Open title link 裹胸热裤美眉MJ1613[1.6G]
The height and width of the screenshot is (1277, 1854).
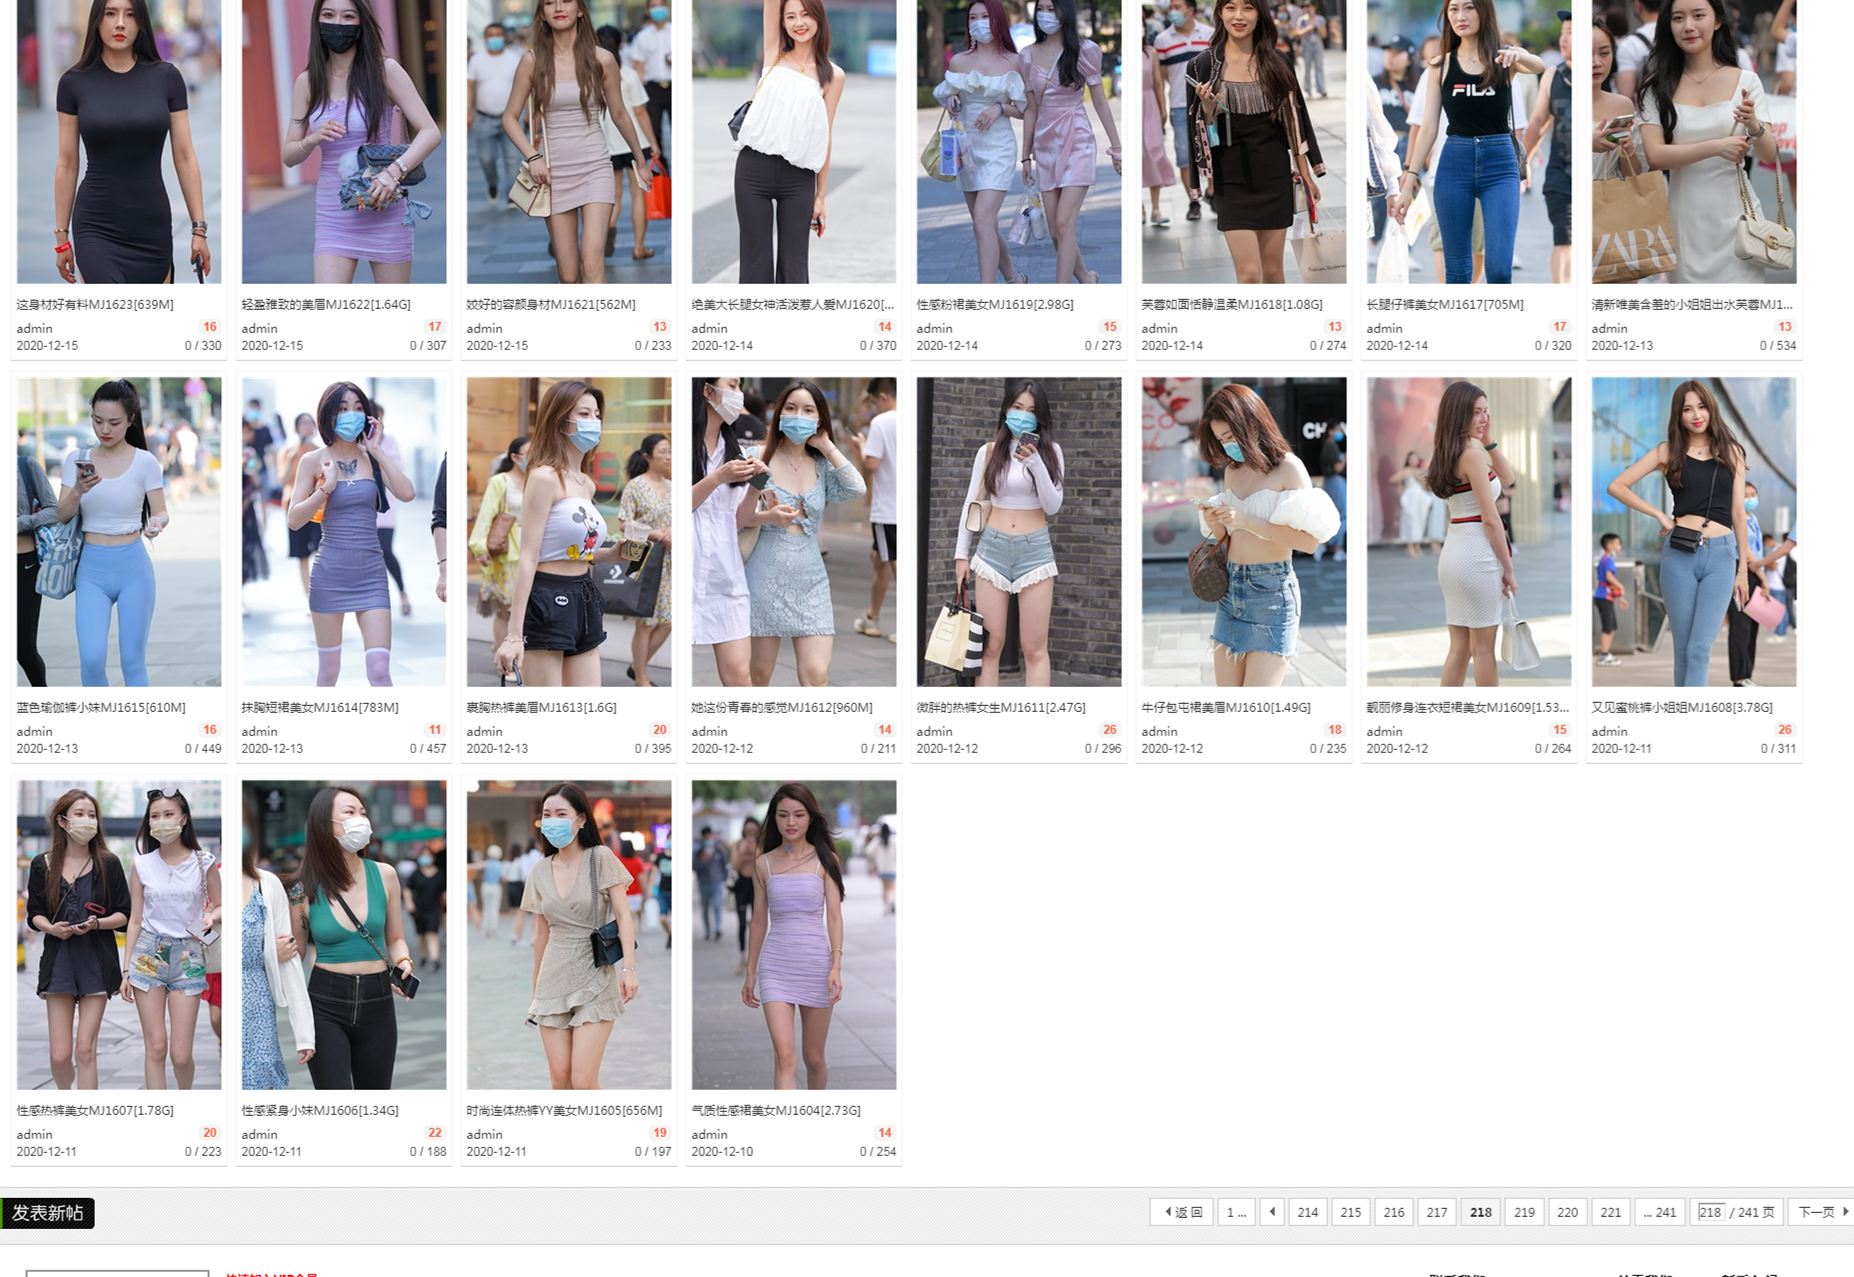(x=541, y=707)
